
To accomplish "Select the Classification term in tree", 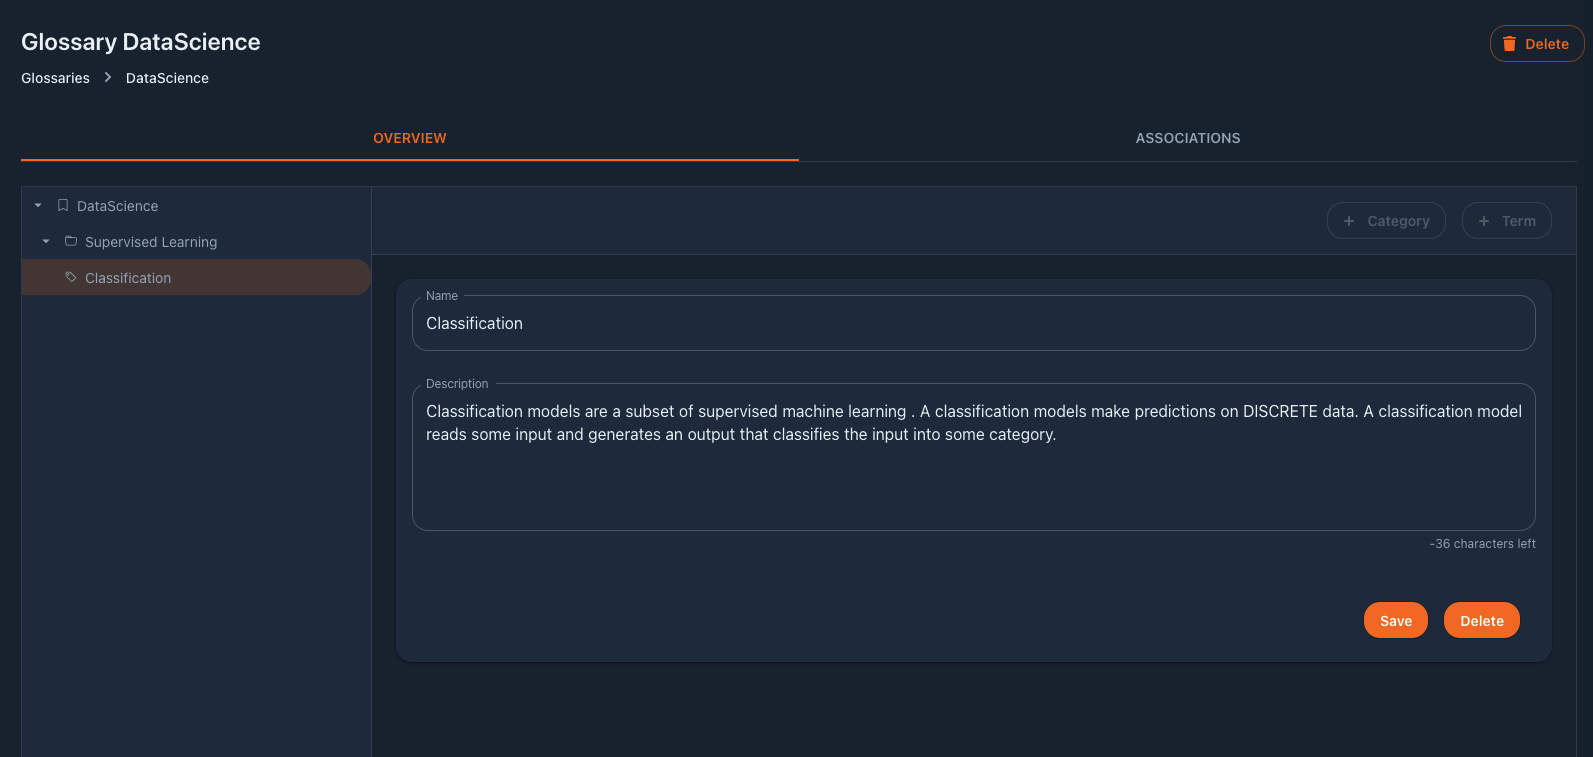I will 196,277.
